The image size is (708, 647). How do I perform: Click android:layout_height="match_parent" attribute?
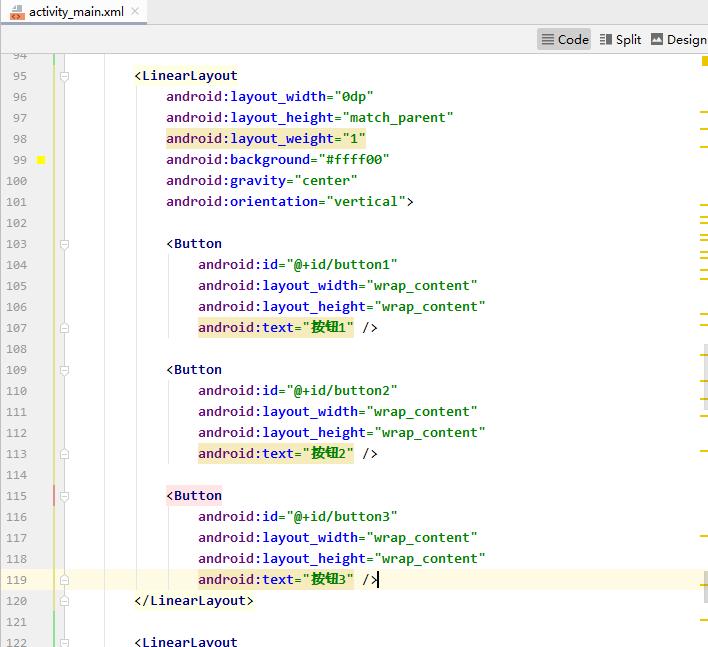pyautogui.click(x=309, y=117)
